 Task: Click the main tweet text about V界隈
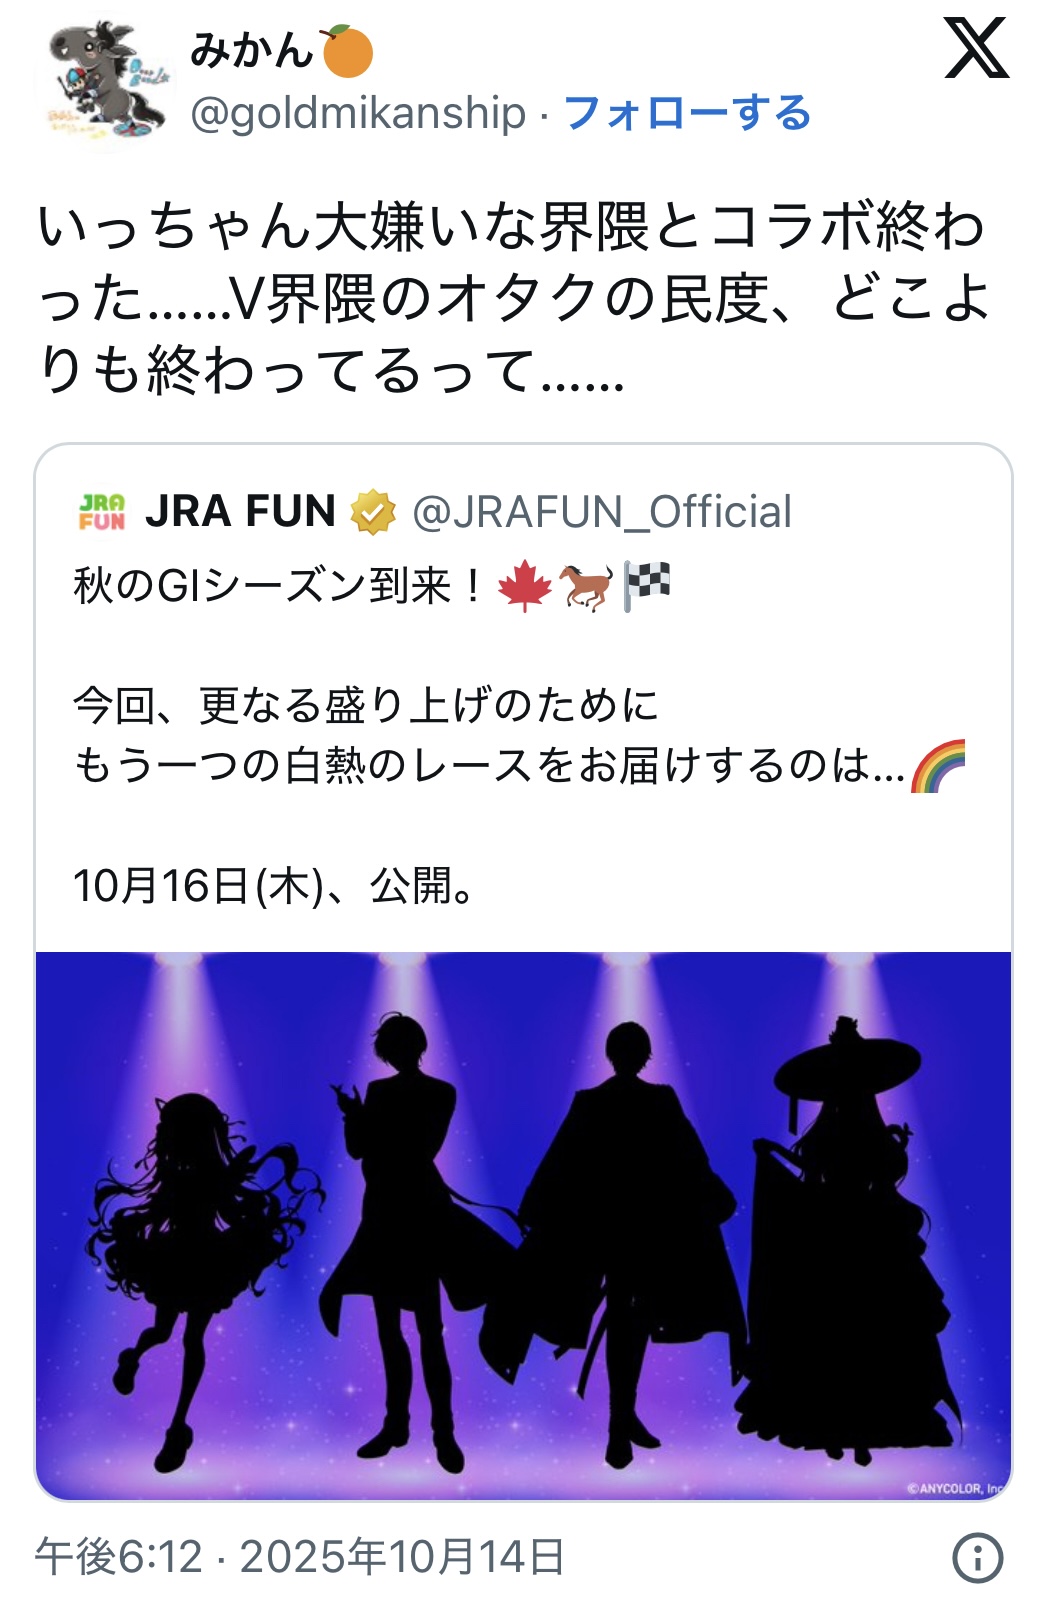click(x=512, y=299)
